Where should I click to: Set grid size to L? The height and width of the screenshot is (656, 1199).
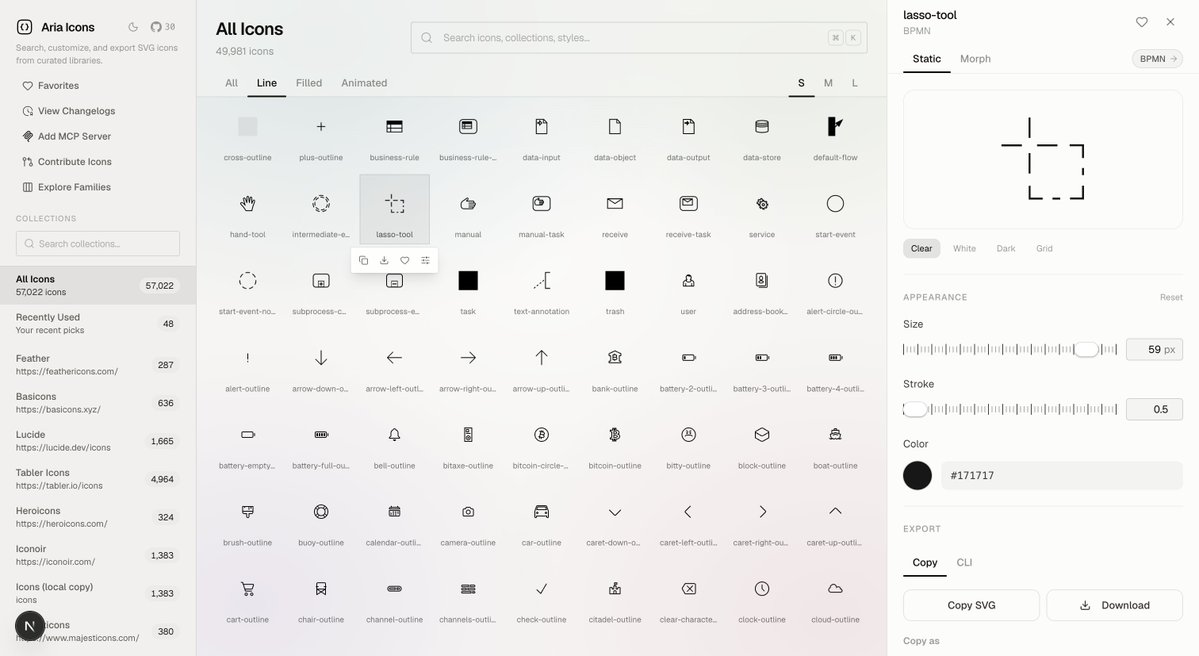pos(855,83)
